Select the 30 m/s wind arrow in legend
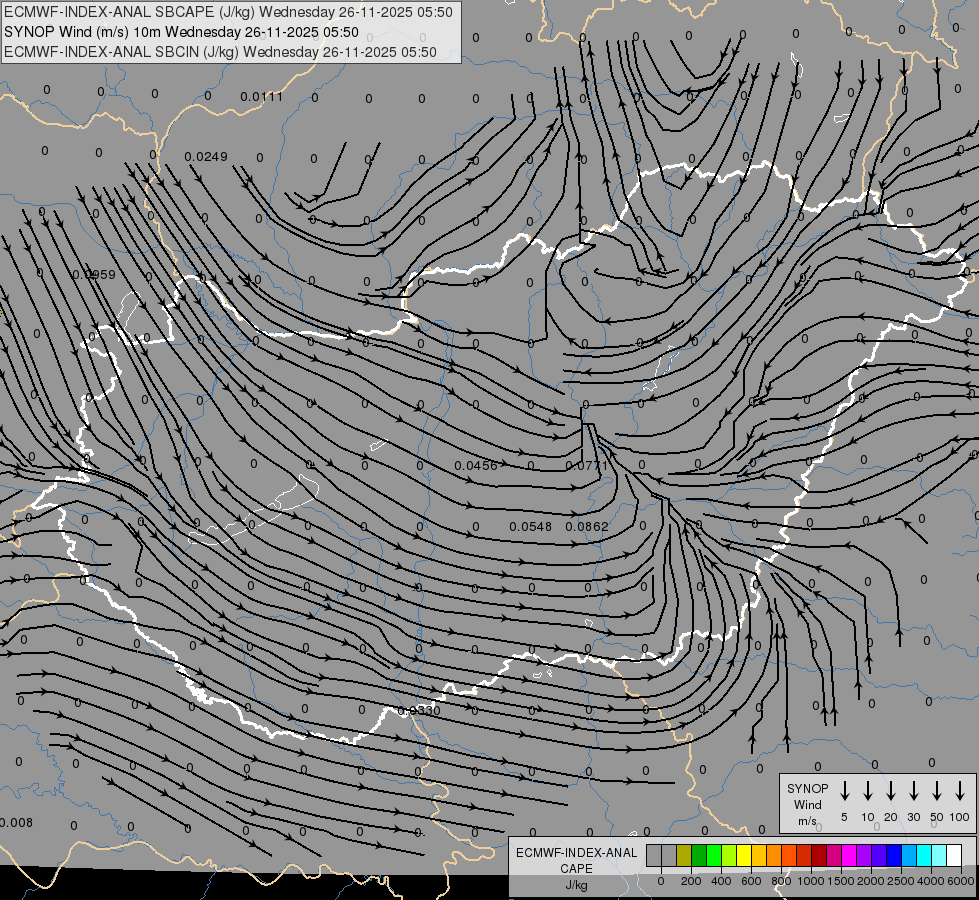 [x=914, y=791]
